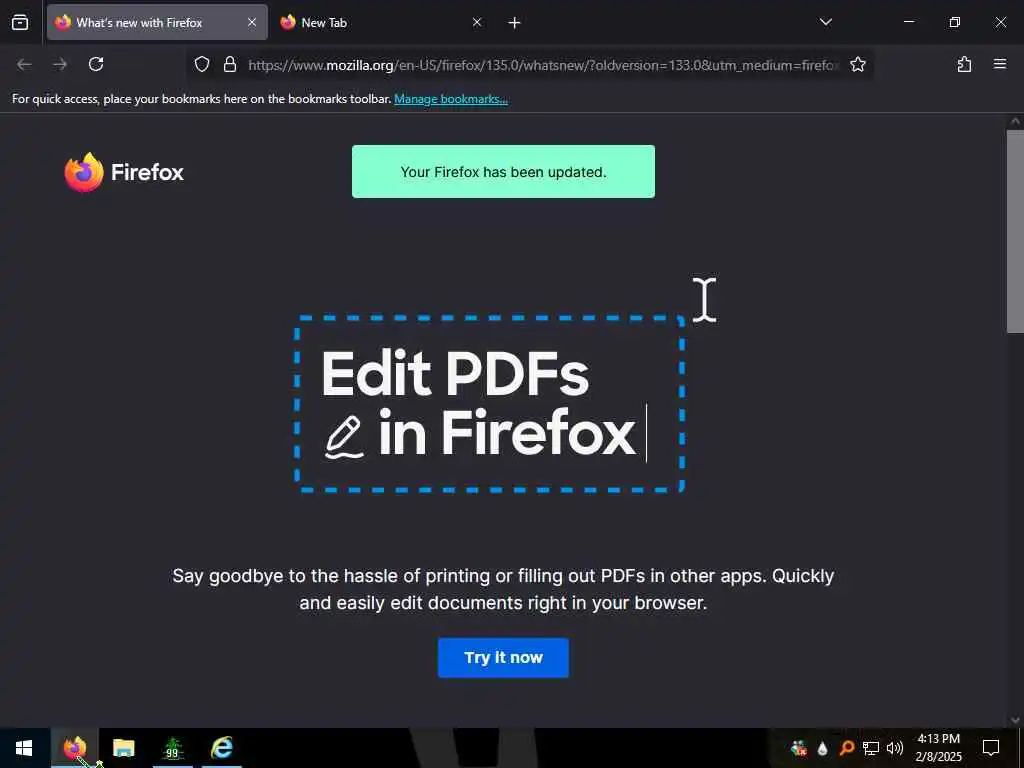1024x768 pixels.
Task: Open Manage bookmarks link
Action: pos(451,99)
